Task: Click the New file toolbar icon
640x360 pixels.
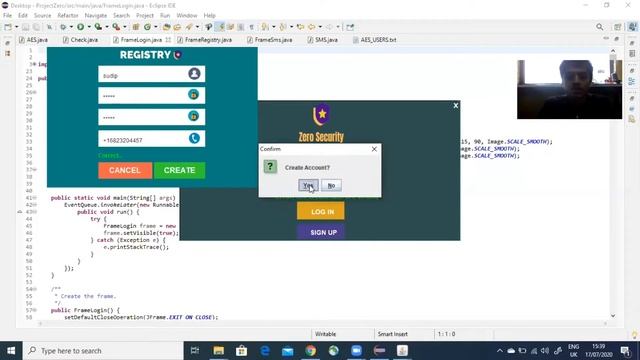Action: click(x=8, y=27)
